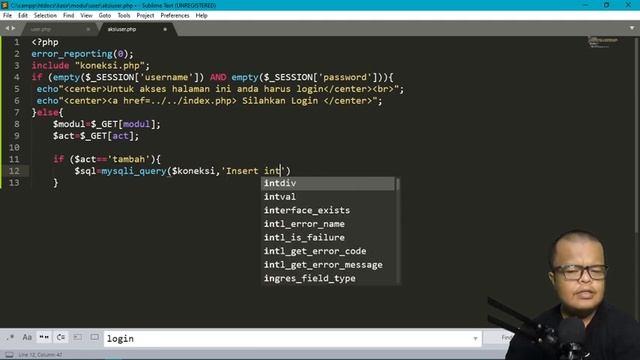Choose intdiv from autocomplete list
Screen dimensions: 640x360
(x=328, y=183)
